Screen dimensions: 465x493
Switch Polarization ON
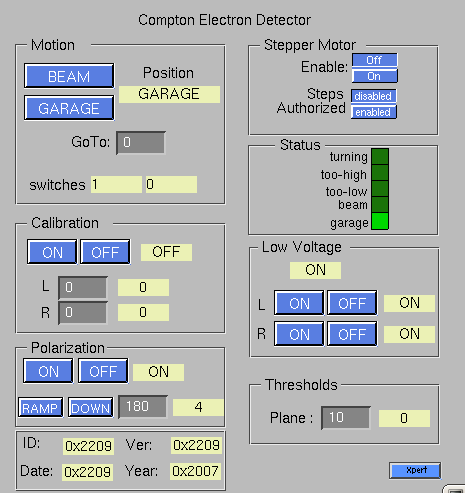[x=48, y=371]
